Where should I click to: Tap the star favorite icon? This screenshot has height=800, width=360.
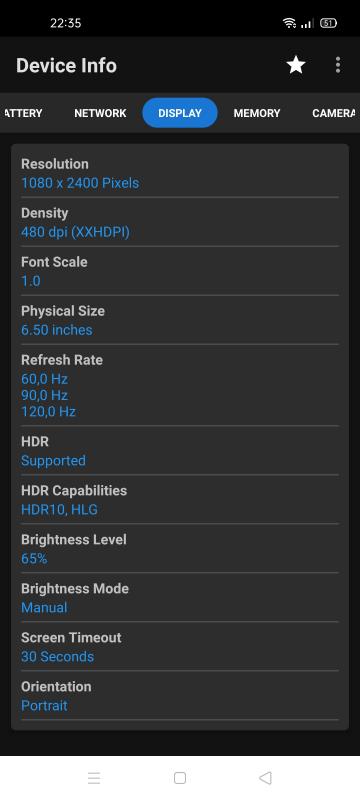(x=296, y=65)
